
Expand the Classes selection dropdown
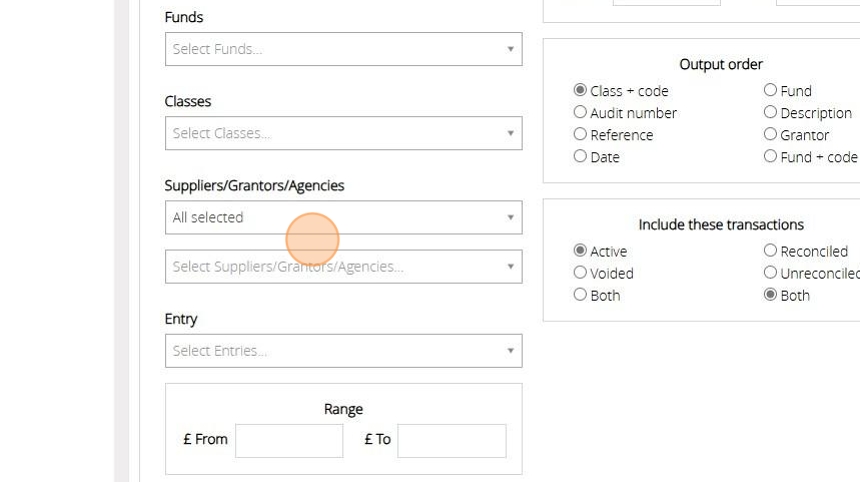[343, 133]
